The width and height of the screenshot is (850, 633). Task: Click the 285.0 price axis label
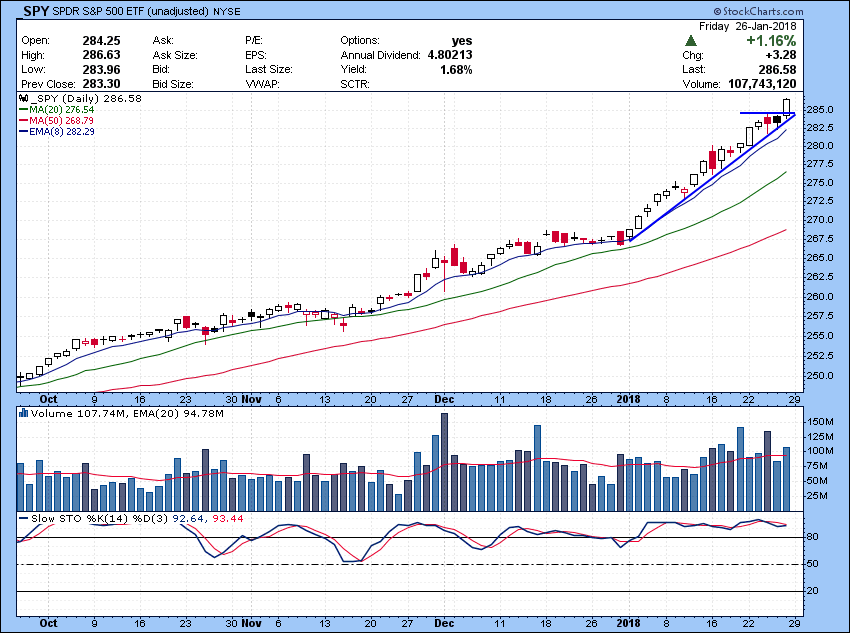click(x=819, y=109)
